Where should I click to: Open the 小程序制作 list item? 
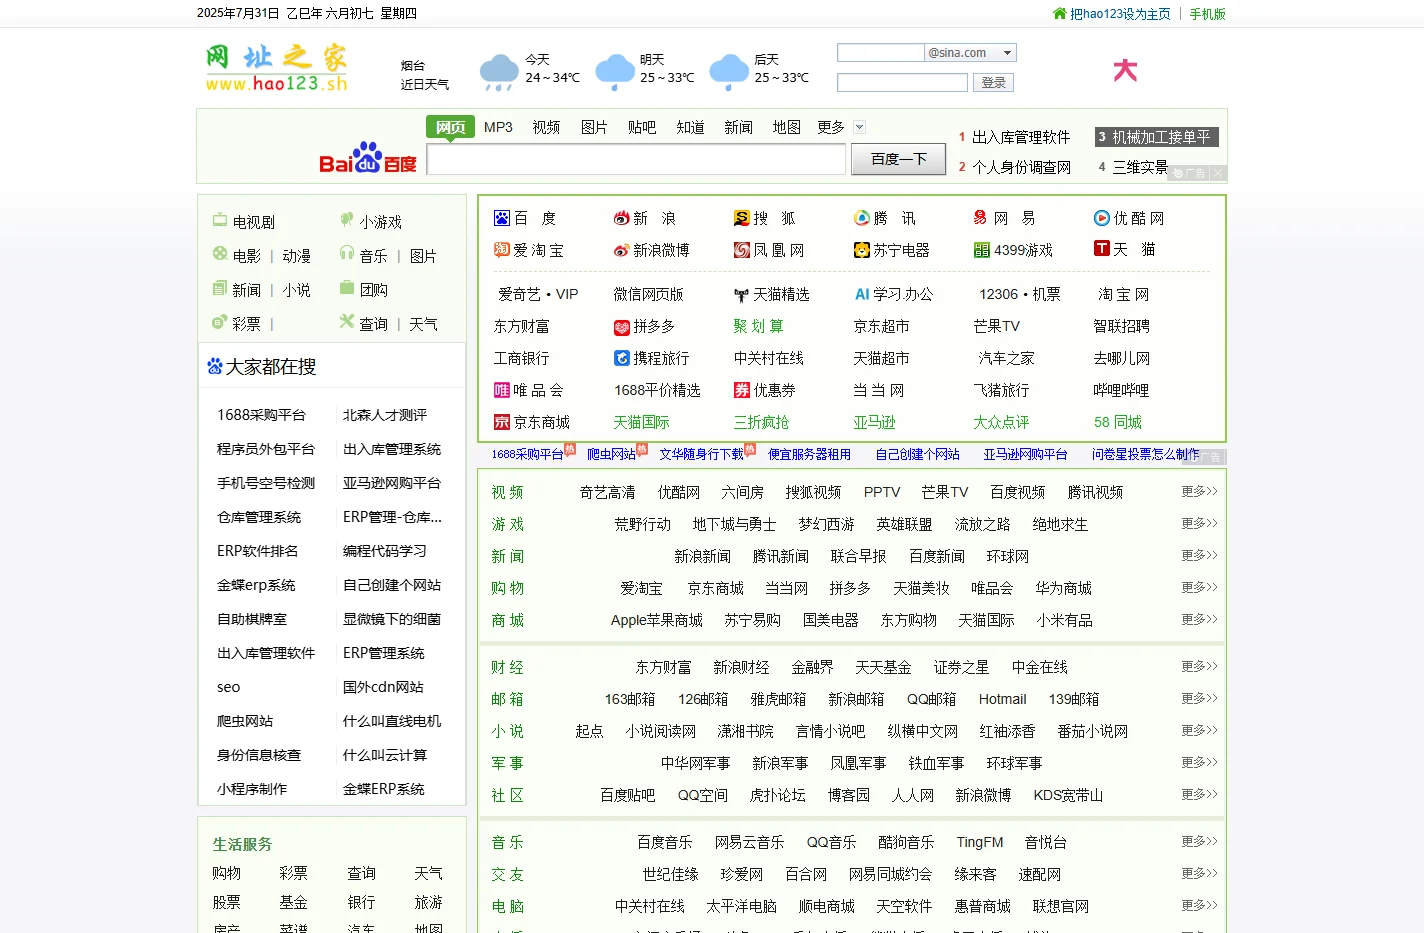[x=252, y=789]
